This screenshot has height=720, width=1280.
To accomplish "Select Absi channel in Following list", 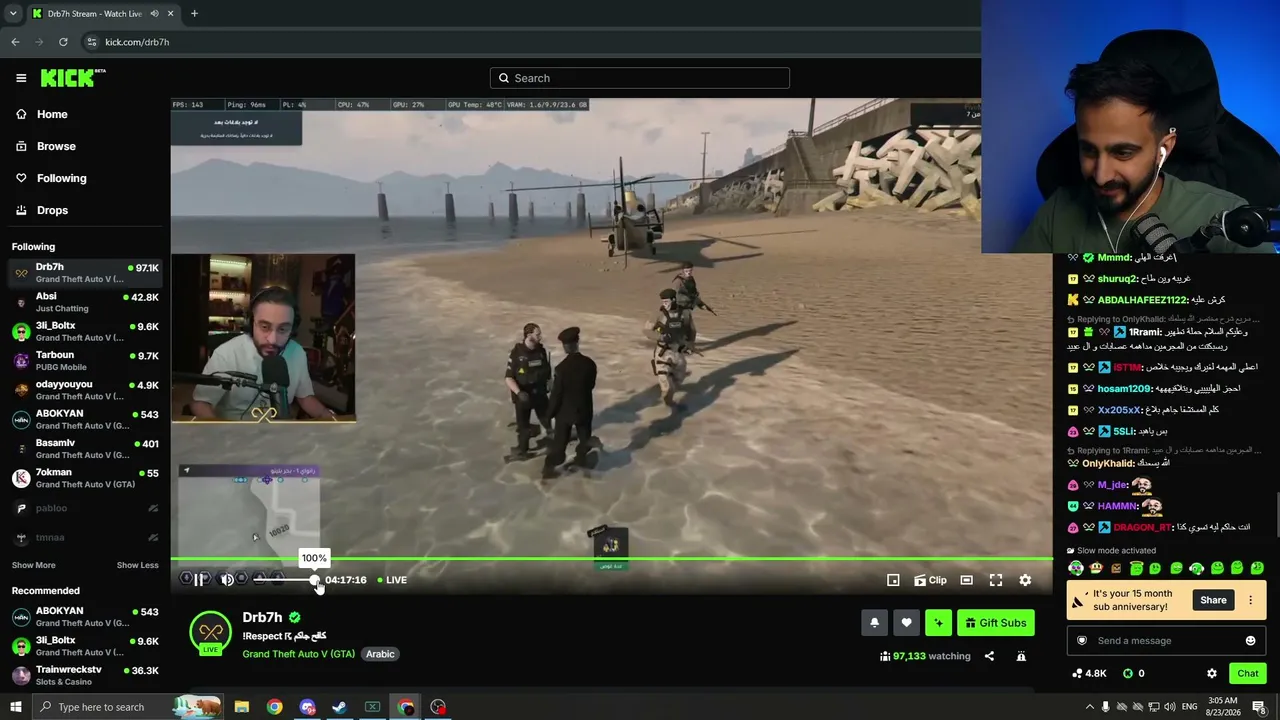I will tap(85, 302).
